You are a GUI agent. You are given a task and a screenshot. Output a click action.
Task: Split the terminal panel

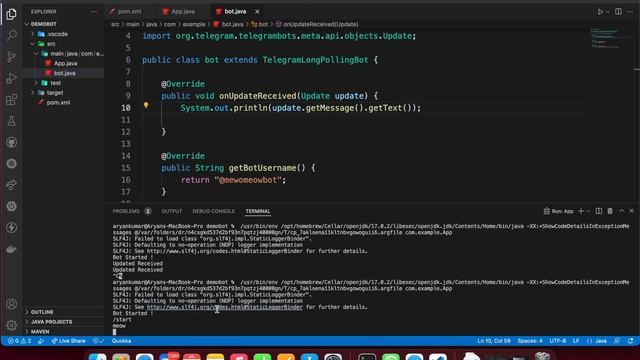(598, 211)
